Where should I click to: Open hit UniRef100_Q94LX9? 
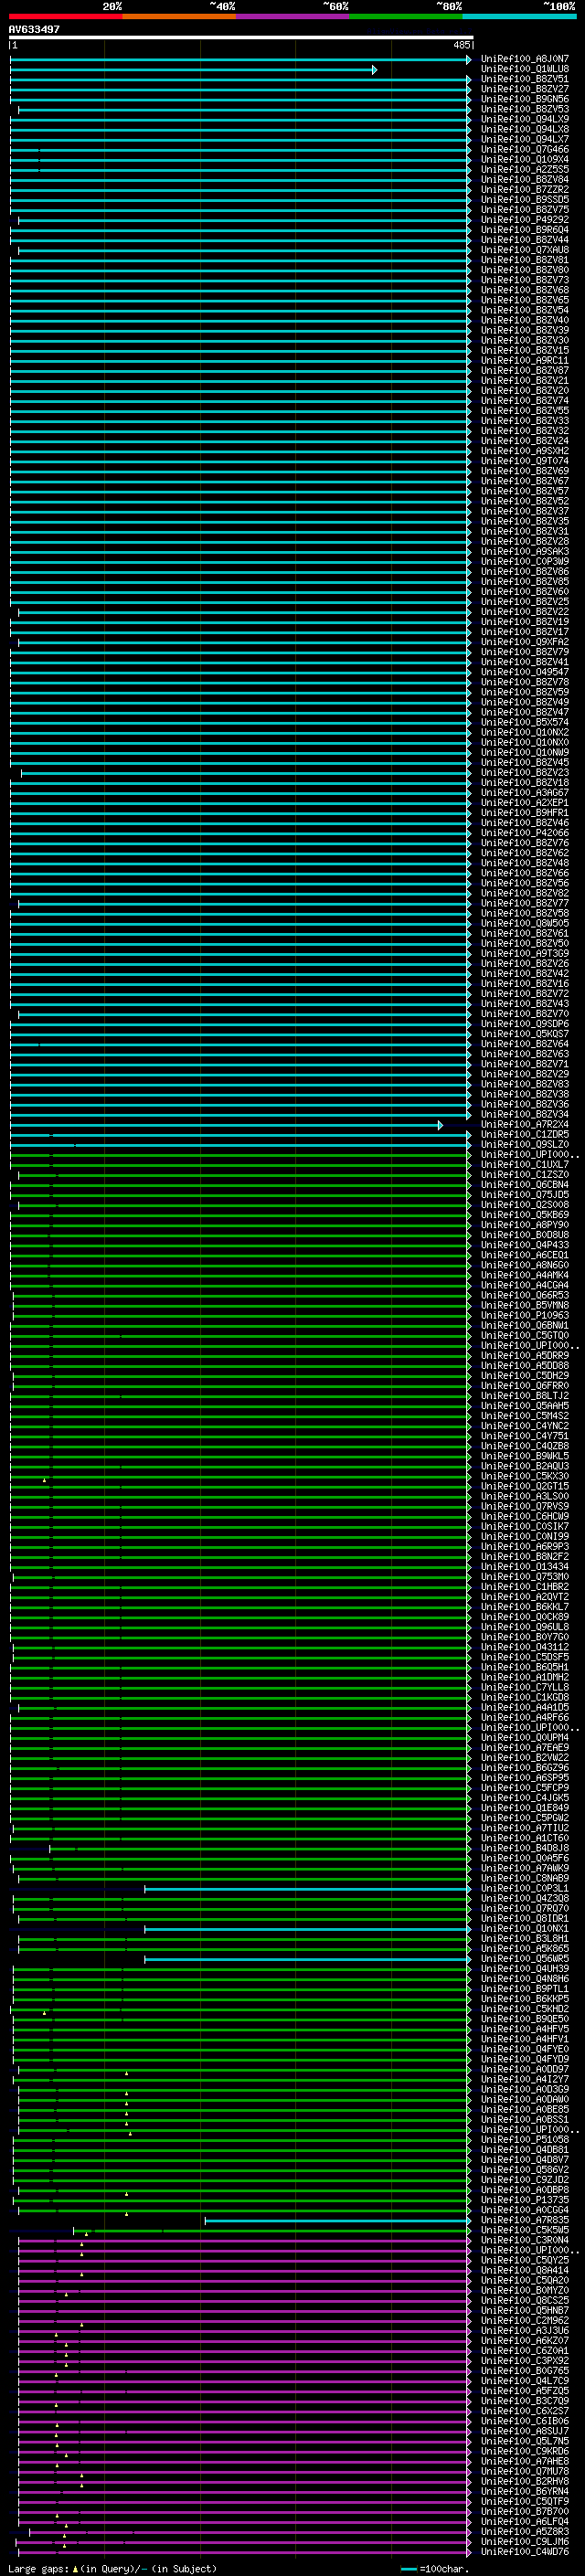[x=525, y=119]
